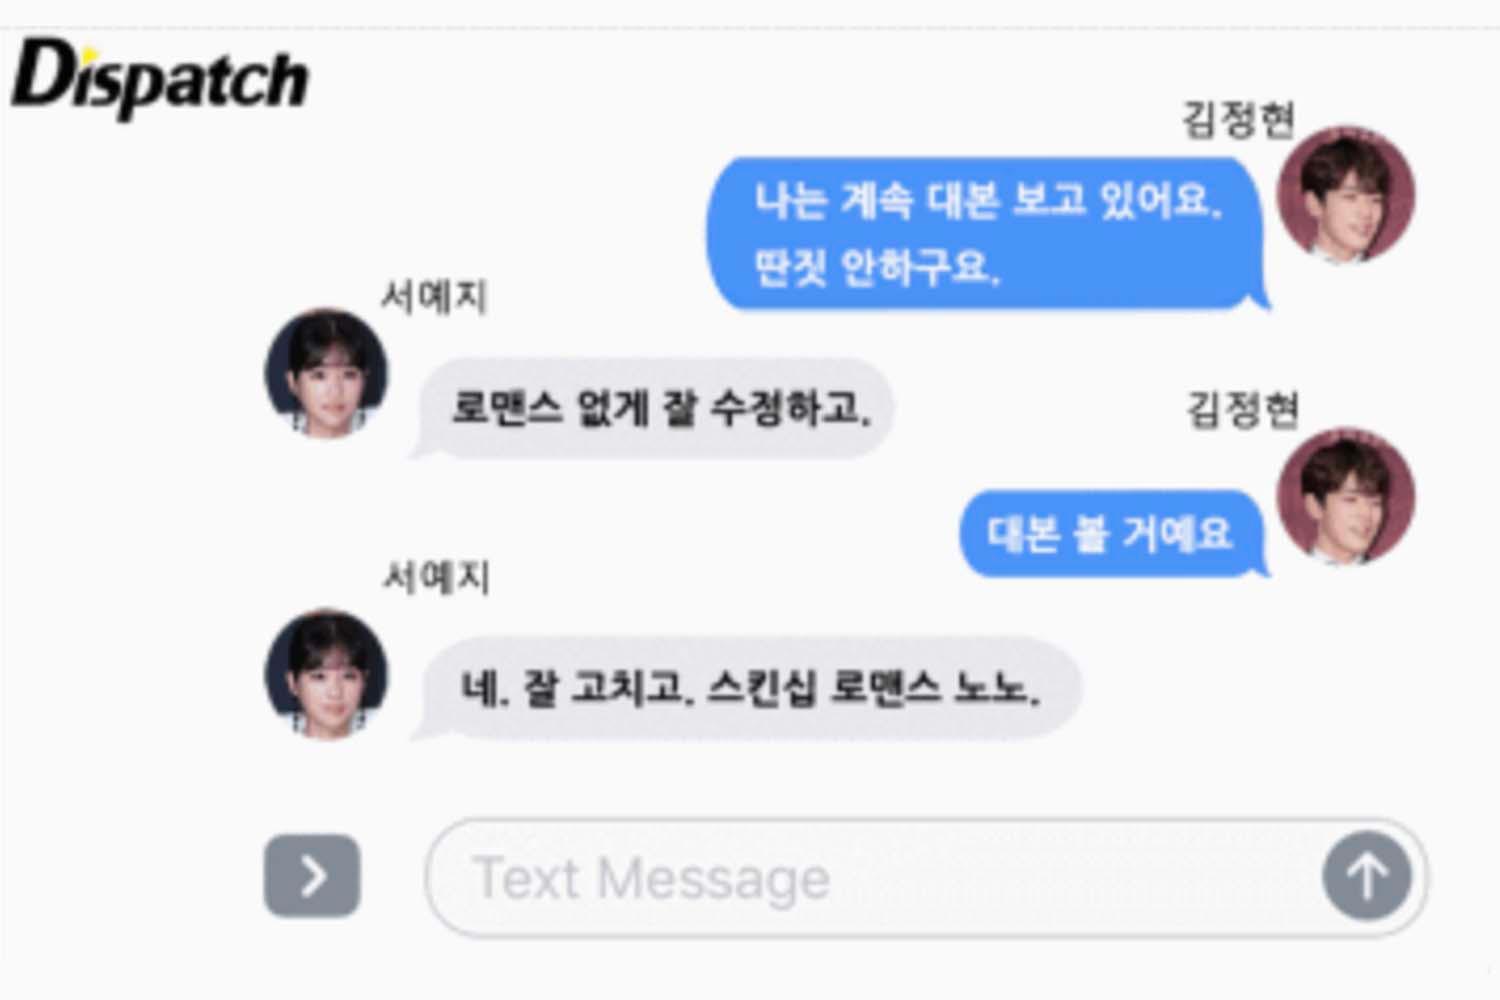Select the gray bubble '로맨스 없게 잘 수정하고'
The image size is (1500, 1000).
[652, 408]
